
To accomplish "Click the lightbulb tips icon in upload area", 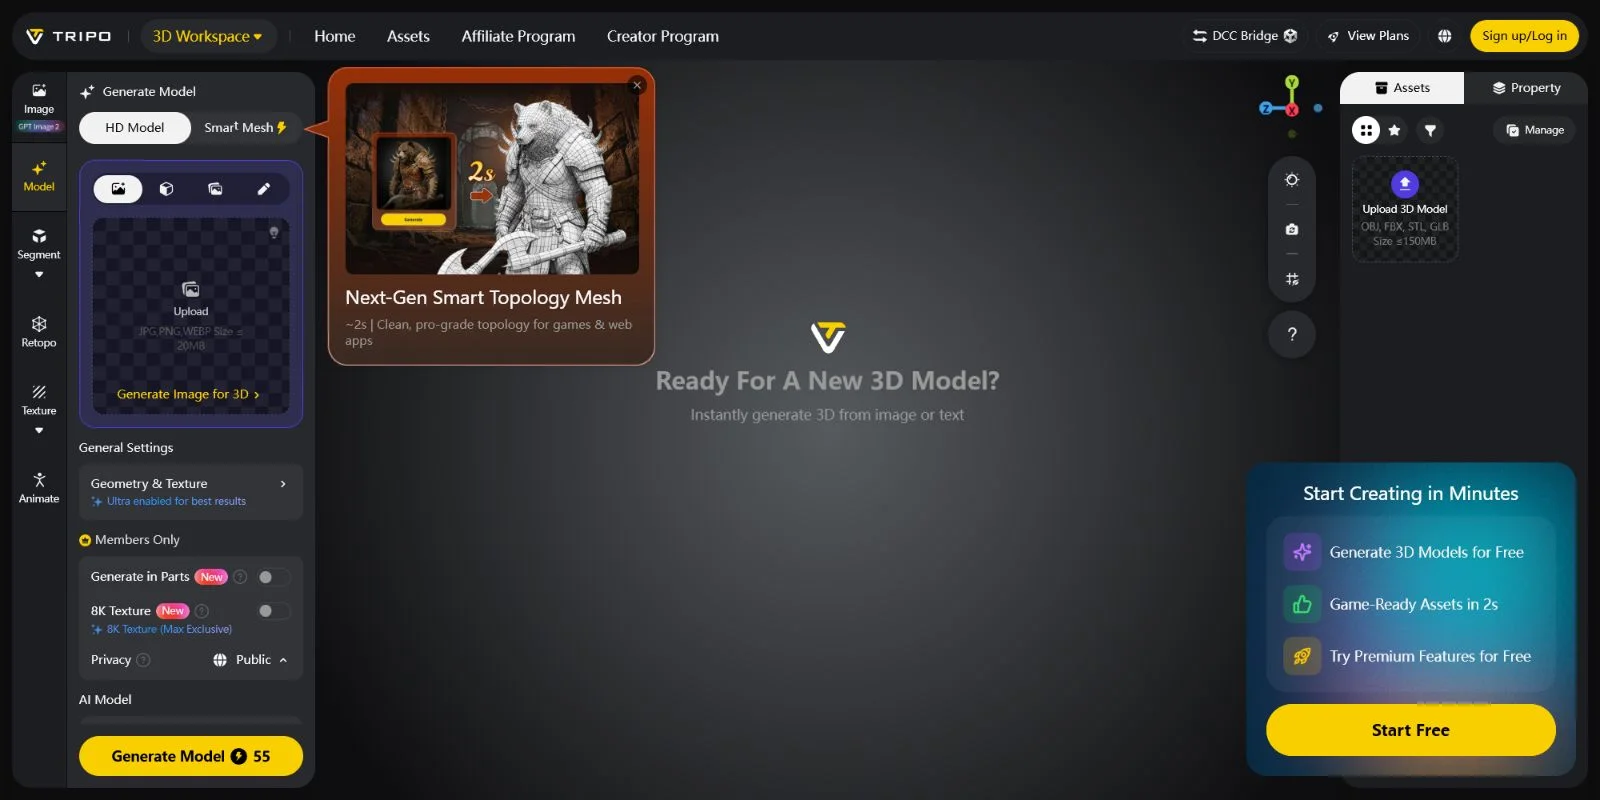I will tap(273, 232).
